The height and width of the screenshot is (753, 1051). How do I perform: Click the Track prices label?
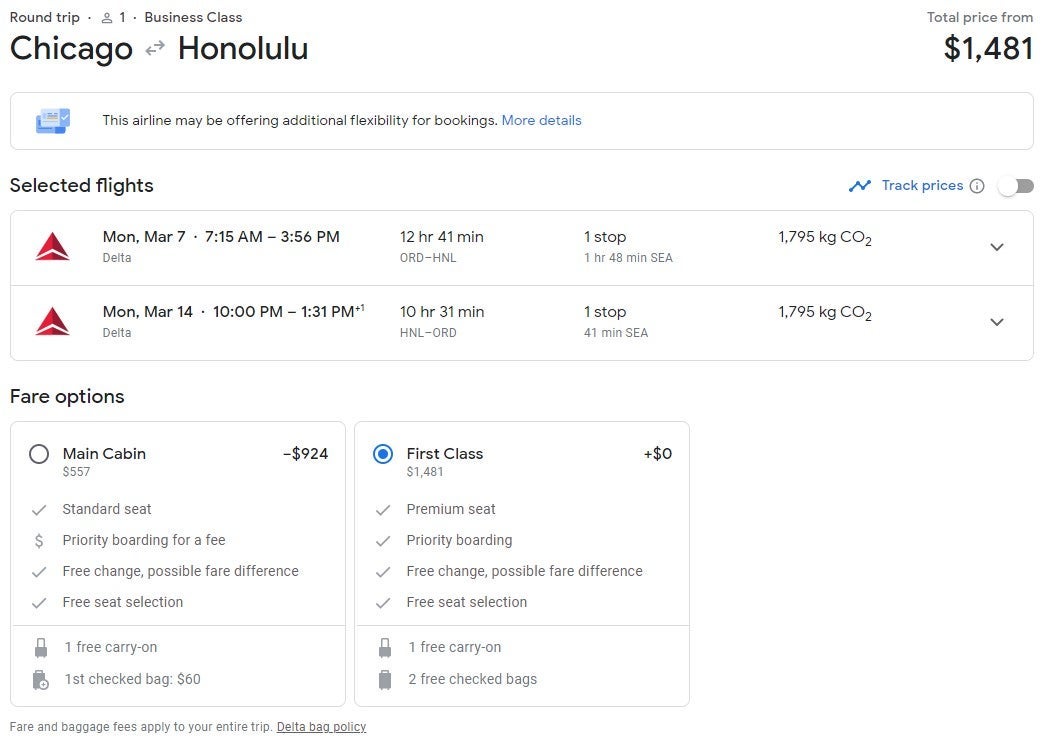922,186
